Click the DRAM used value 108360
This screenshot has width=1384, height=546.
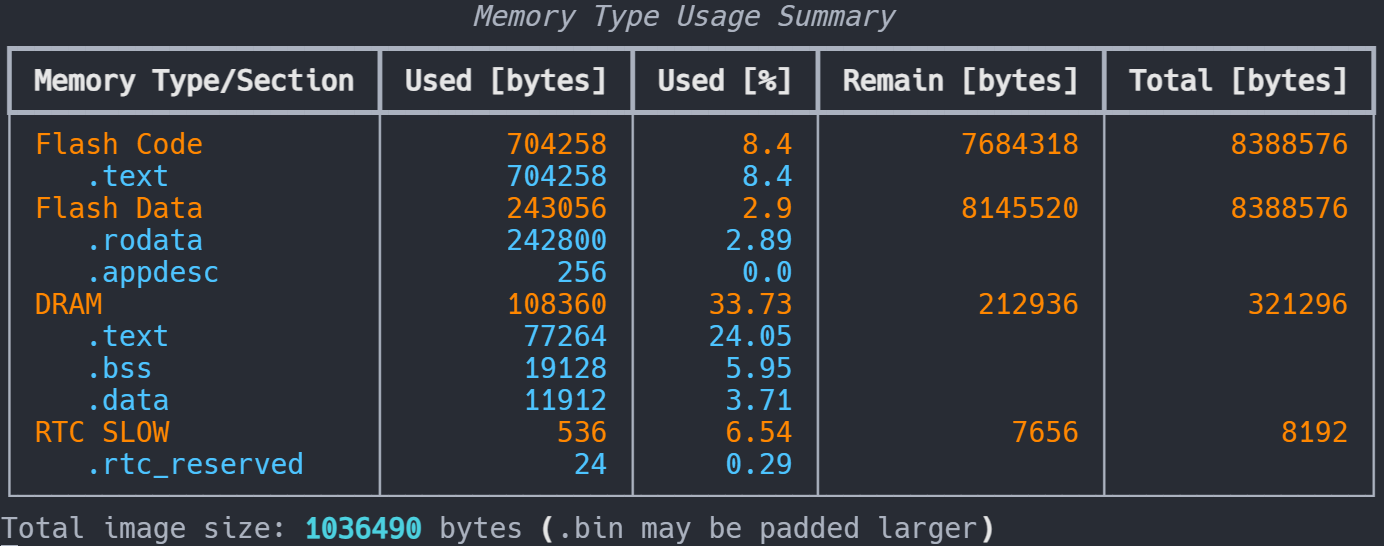pos(557,304)
